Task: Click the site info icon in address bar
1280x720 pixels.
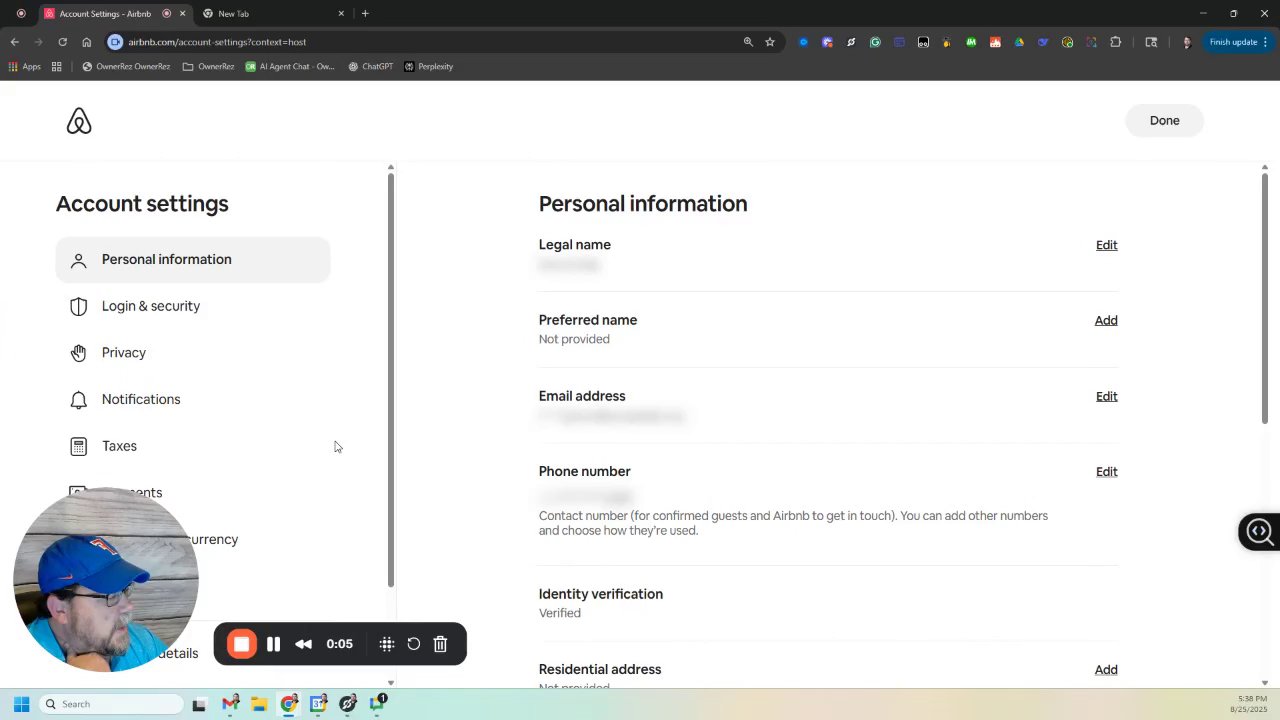Action: 115,42
